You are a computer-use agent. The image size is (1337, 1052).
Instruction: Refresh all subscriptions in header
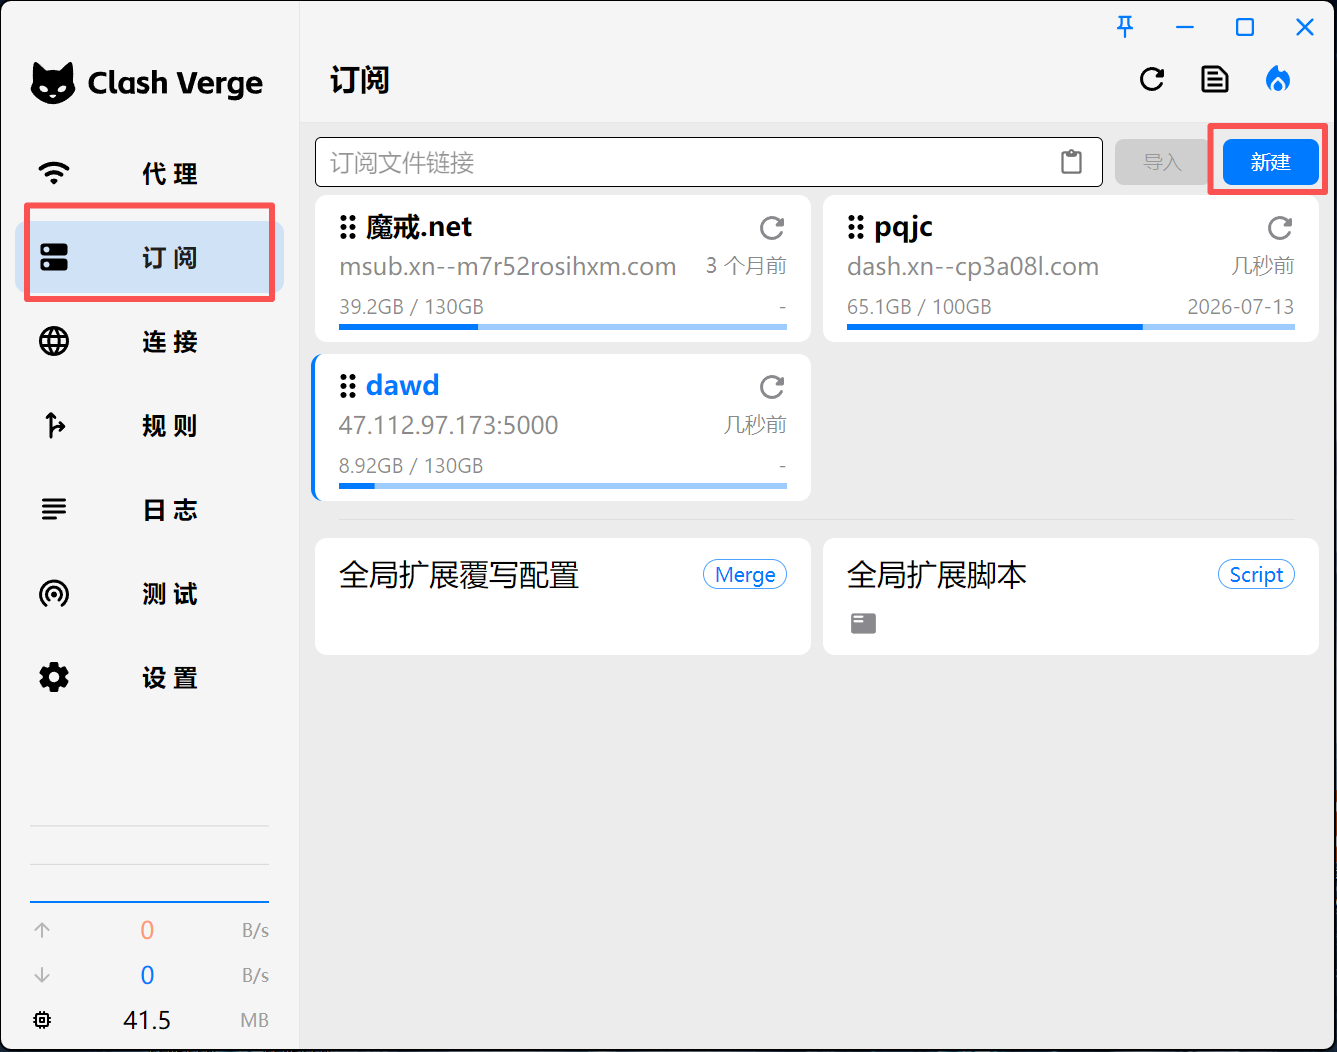tap(1152, 79)
